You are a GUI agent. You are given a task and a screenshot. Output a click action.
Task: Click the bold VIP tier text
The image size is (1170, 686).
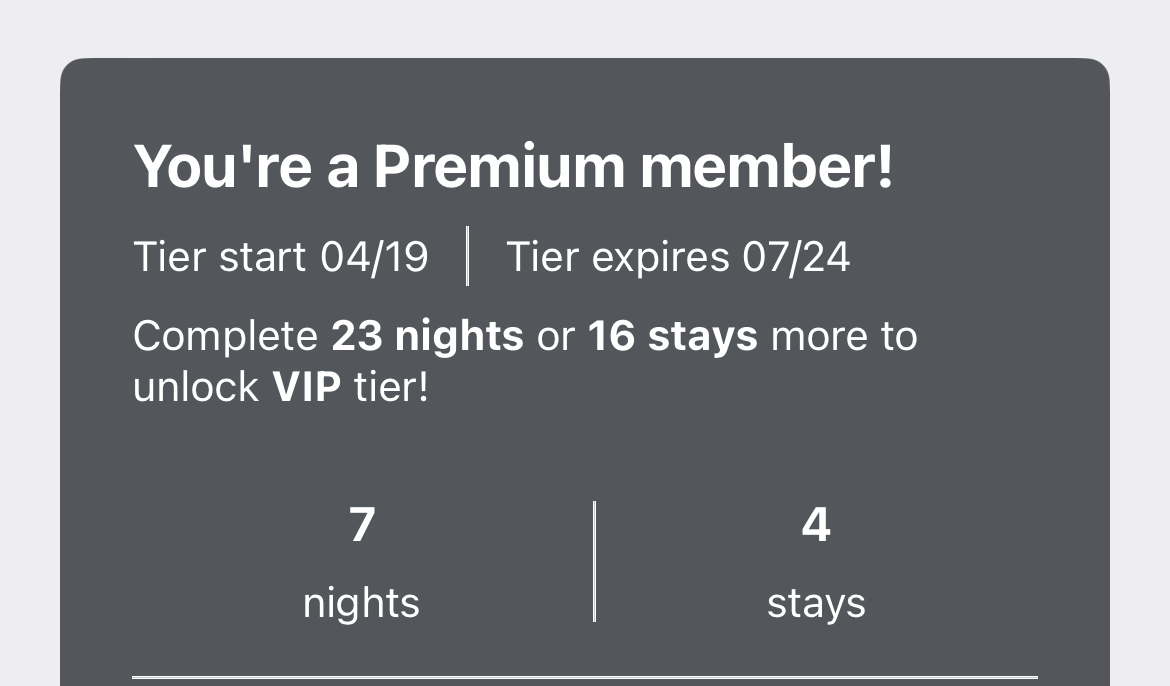pos(307,387)
